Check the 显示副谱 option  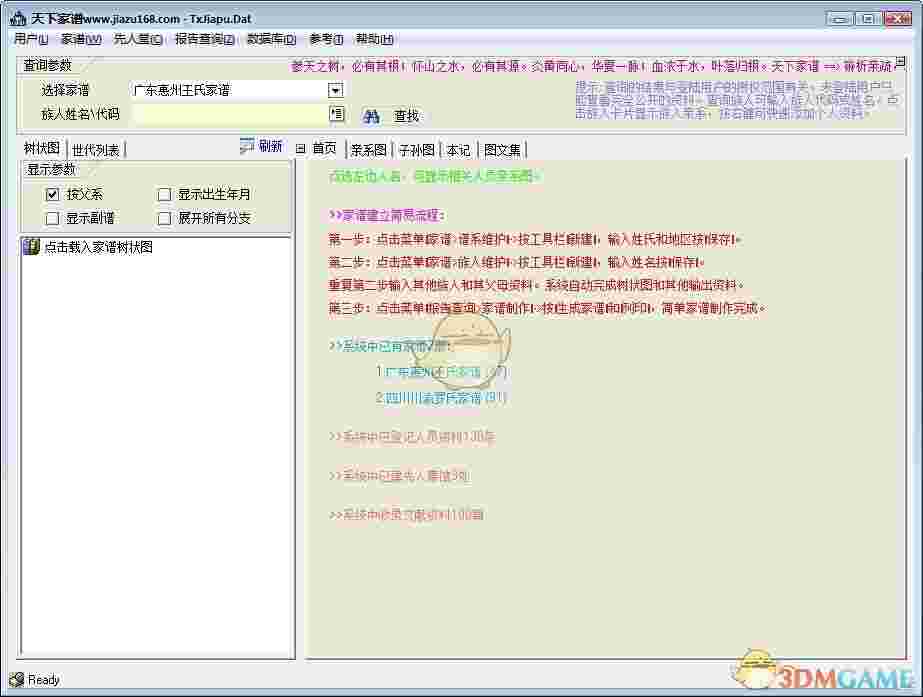pyautogui.click(x=53, y=218)
